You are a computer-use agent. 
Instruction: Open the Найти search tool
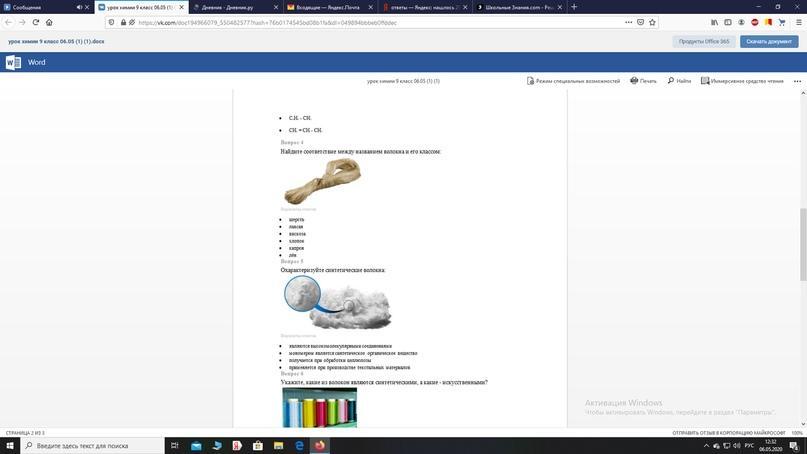coord(679,81)
